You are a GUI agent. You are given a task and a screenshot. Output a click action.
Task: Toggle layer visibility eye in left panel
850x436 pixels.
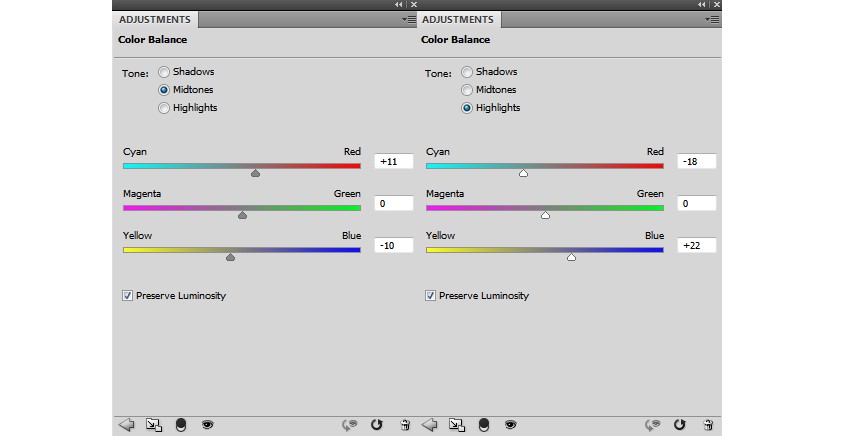208,425
